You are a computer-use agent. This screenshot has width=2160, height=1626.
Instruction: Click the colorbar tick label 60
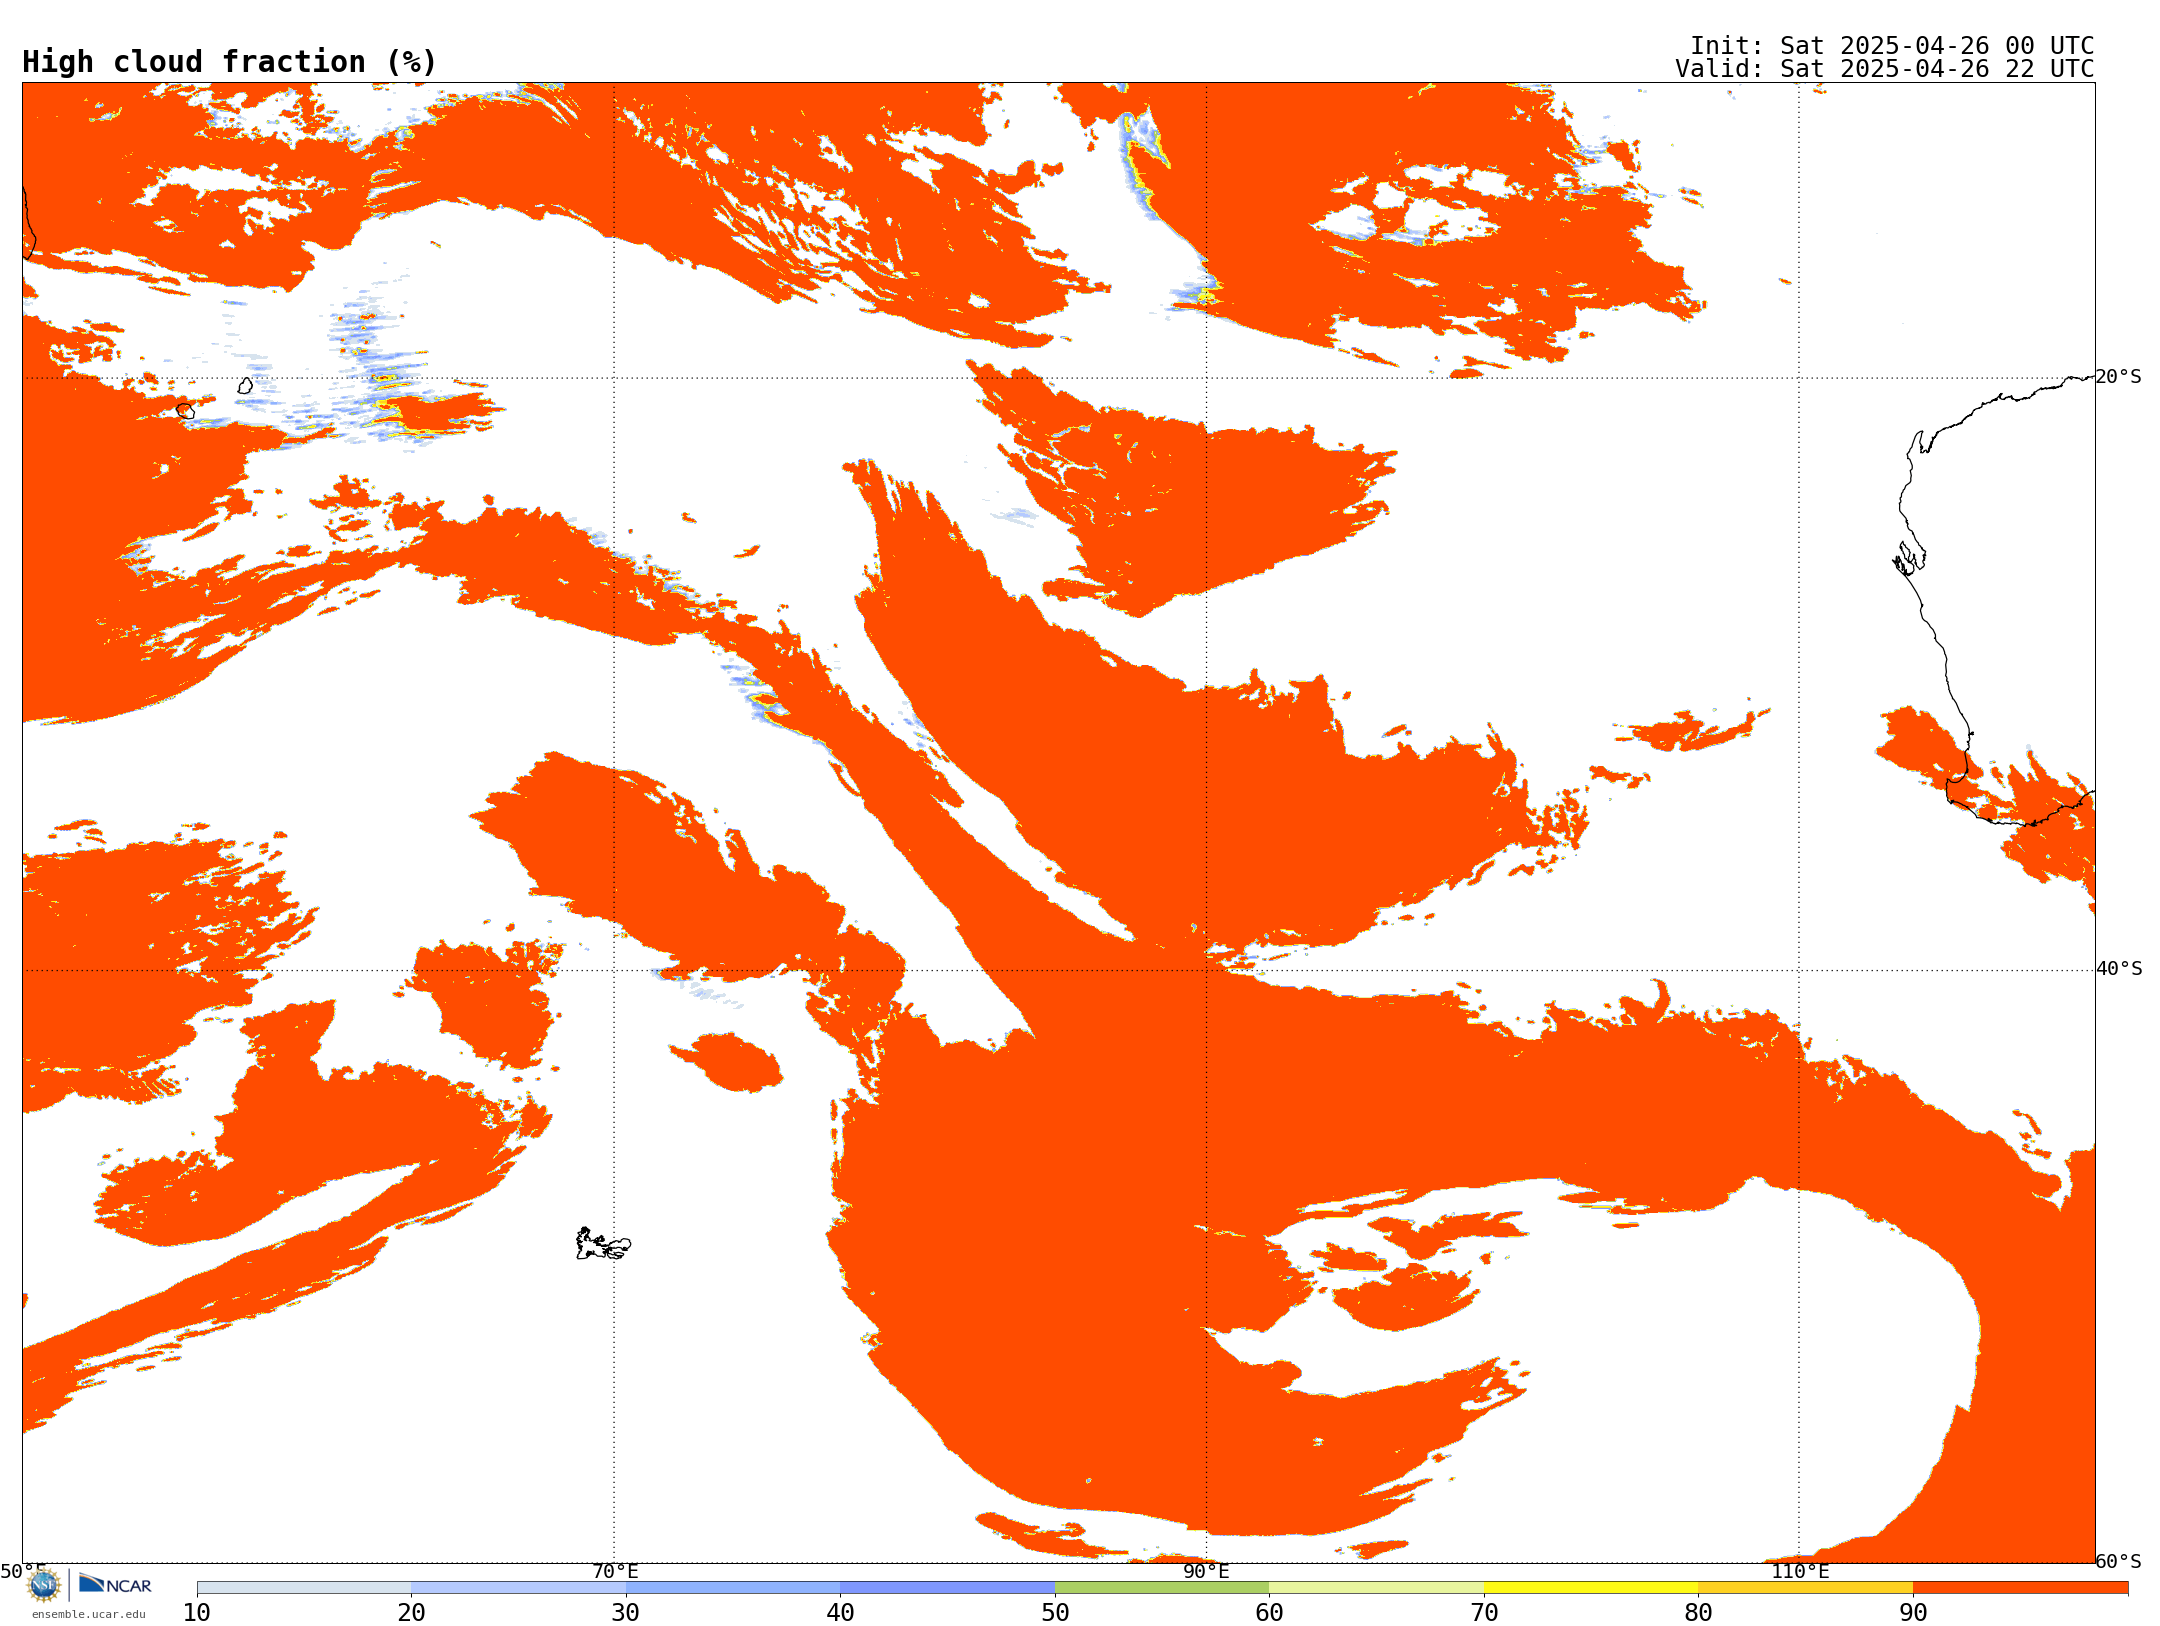point(1269,1613)
